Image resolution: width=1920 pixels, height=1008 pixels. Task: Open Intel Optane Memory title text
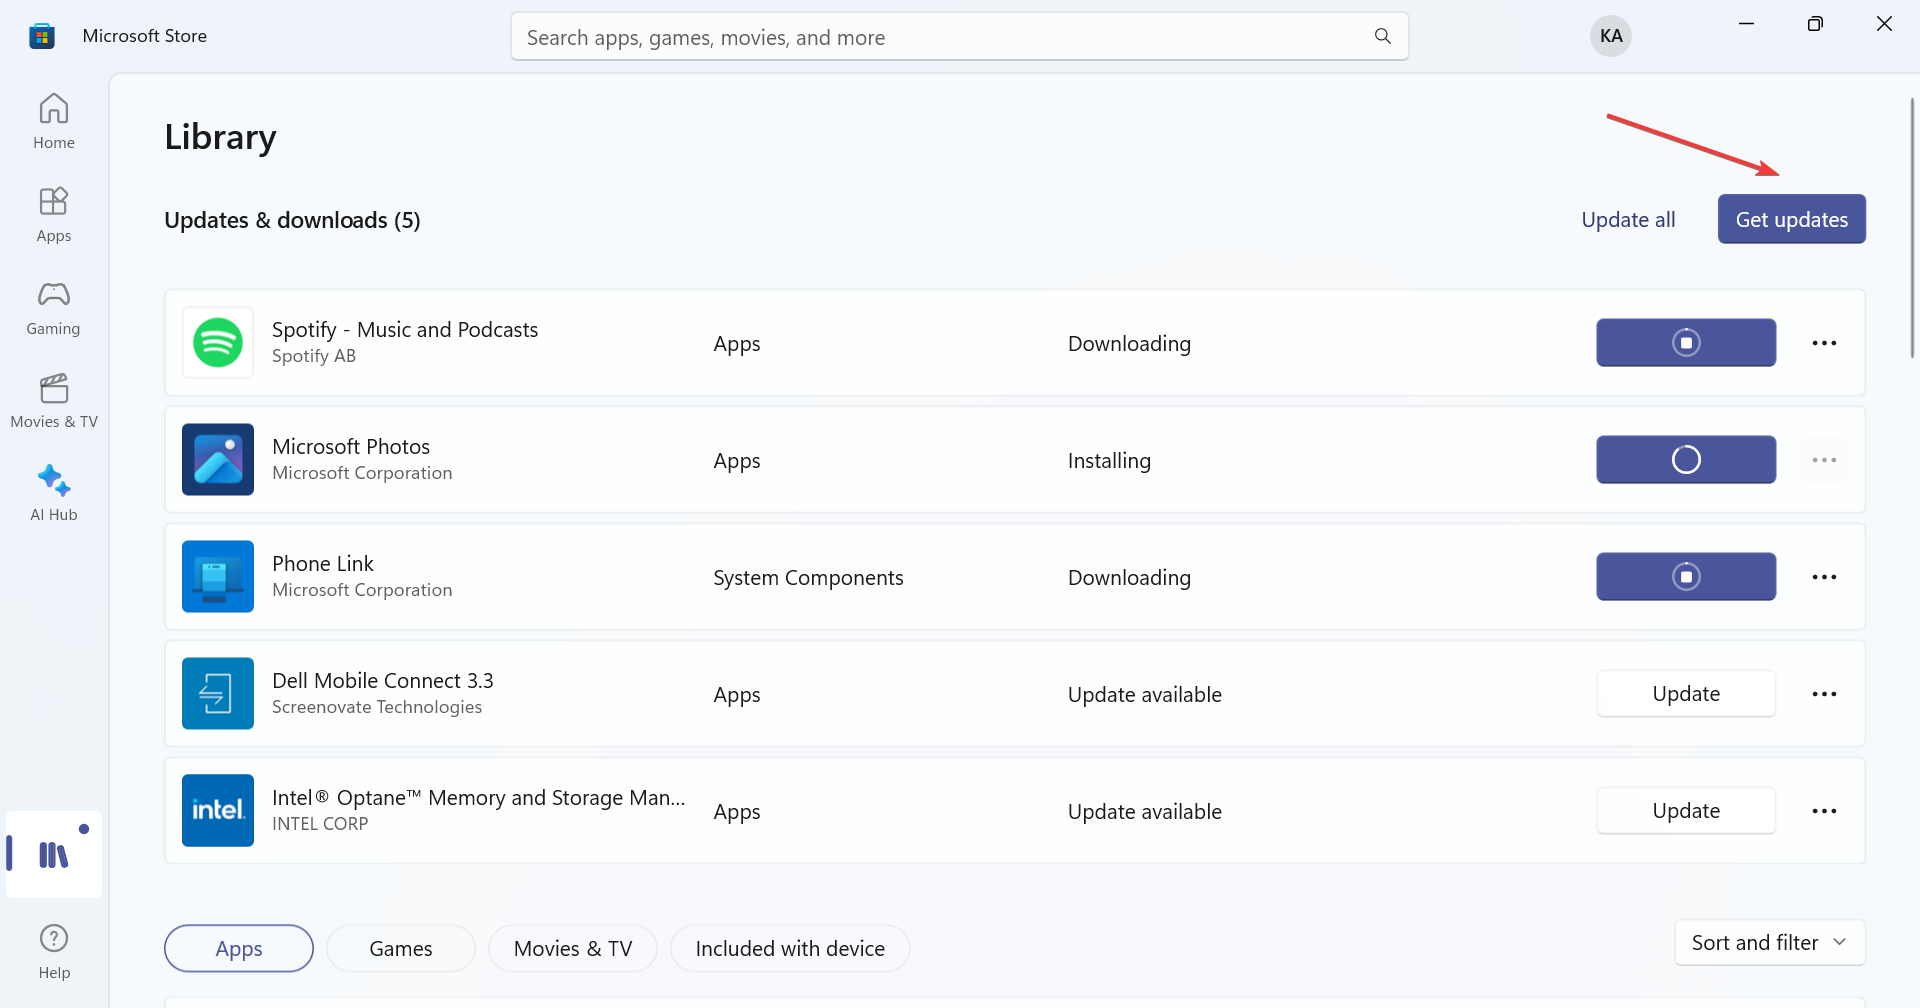[479, 798]
